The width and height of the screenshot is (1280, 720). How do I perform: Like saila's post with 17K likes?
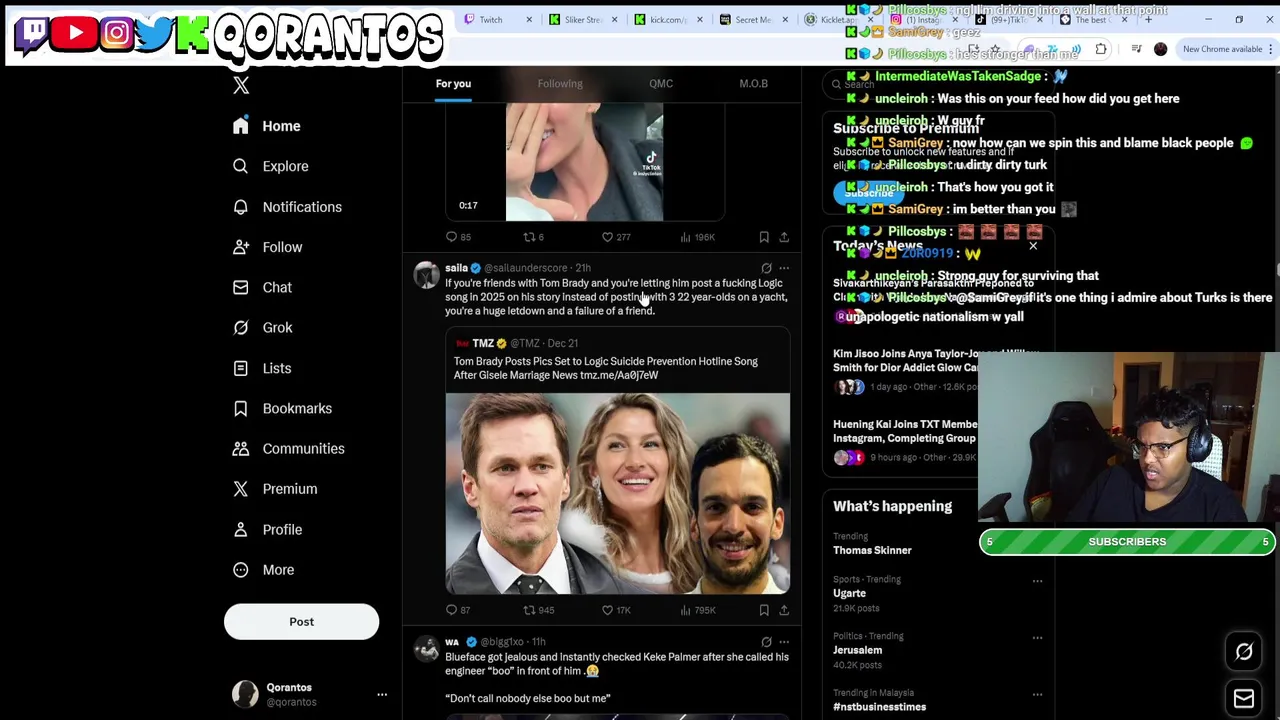point(616,610)
